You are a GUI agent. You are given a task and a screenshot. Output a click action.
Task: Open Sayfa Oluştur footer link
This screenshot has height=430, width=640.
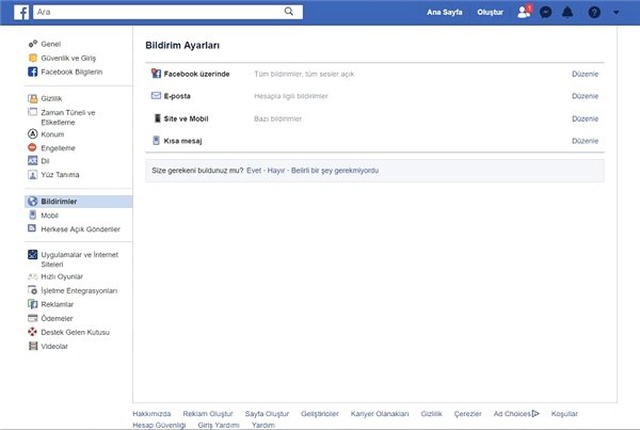267,414
